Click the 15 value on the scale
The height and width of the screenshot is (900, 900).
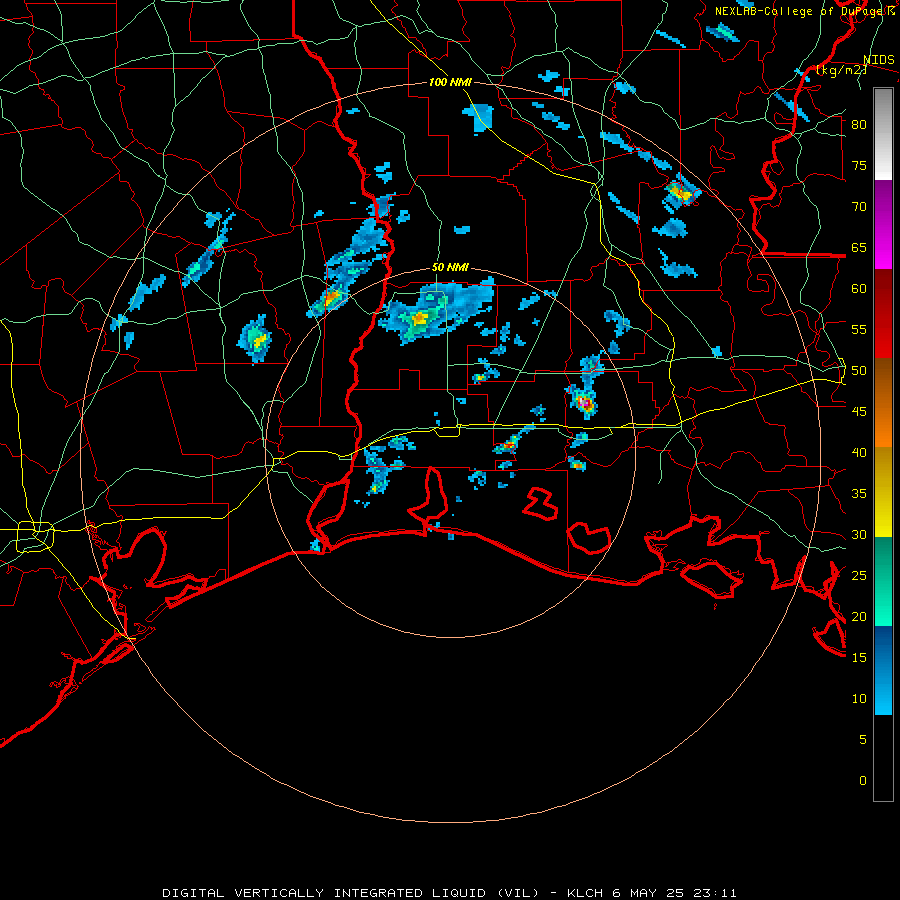(x=859, y=658)
